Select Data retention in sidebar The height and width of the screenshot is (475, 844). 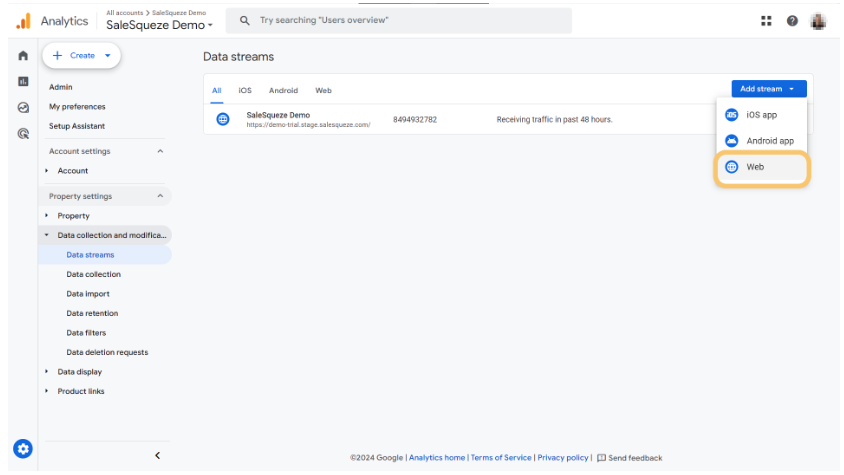coord(92,313)
